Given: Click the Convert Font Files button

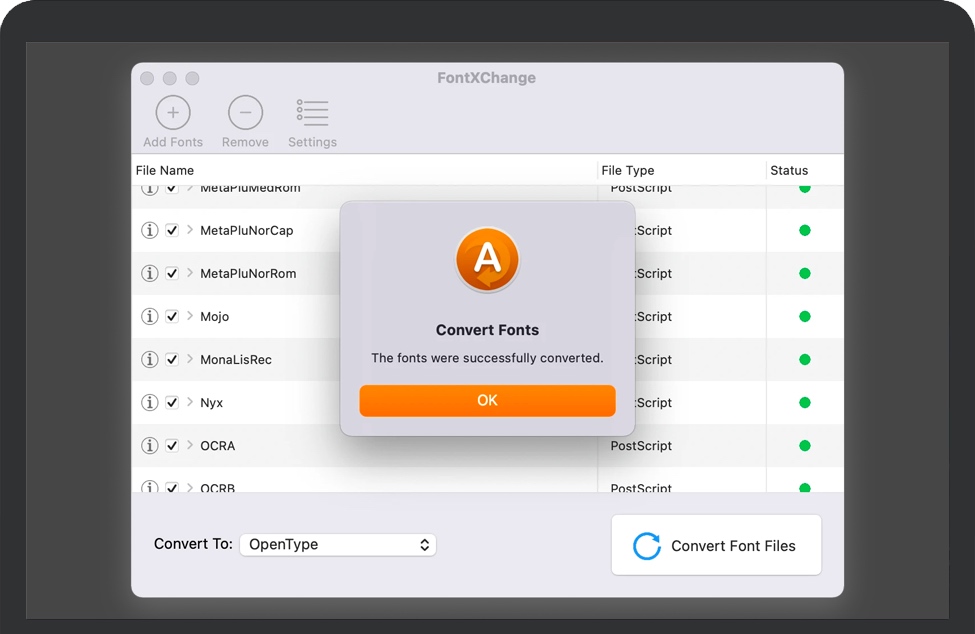Looking at the screenshot, I should pos(716,546).
